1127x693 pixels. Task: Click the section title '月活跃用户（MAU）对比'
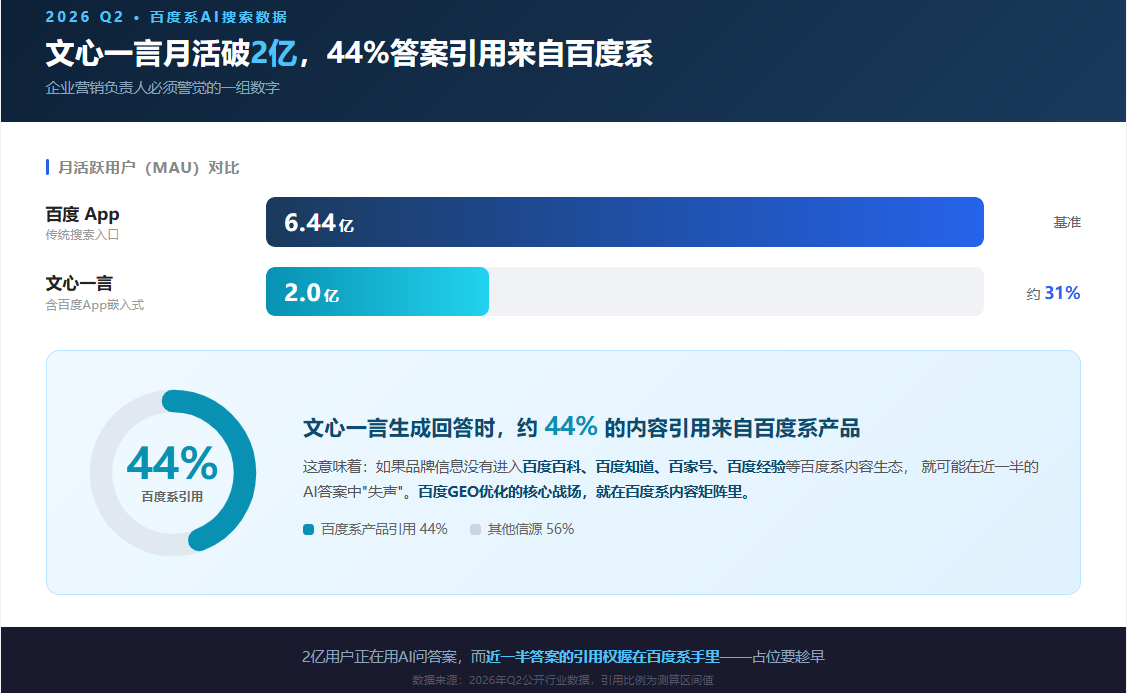click(148, 167)
